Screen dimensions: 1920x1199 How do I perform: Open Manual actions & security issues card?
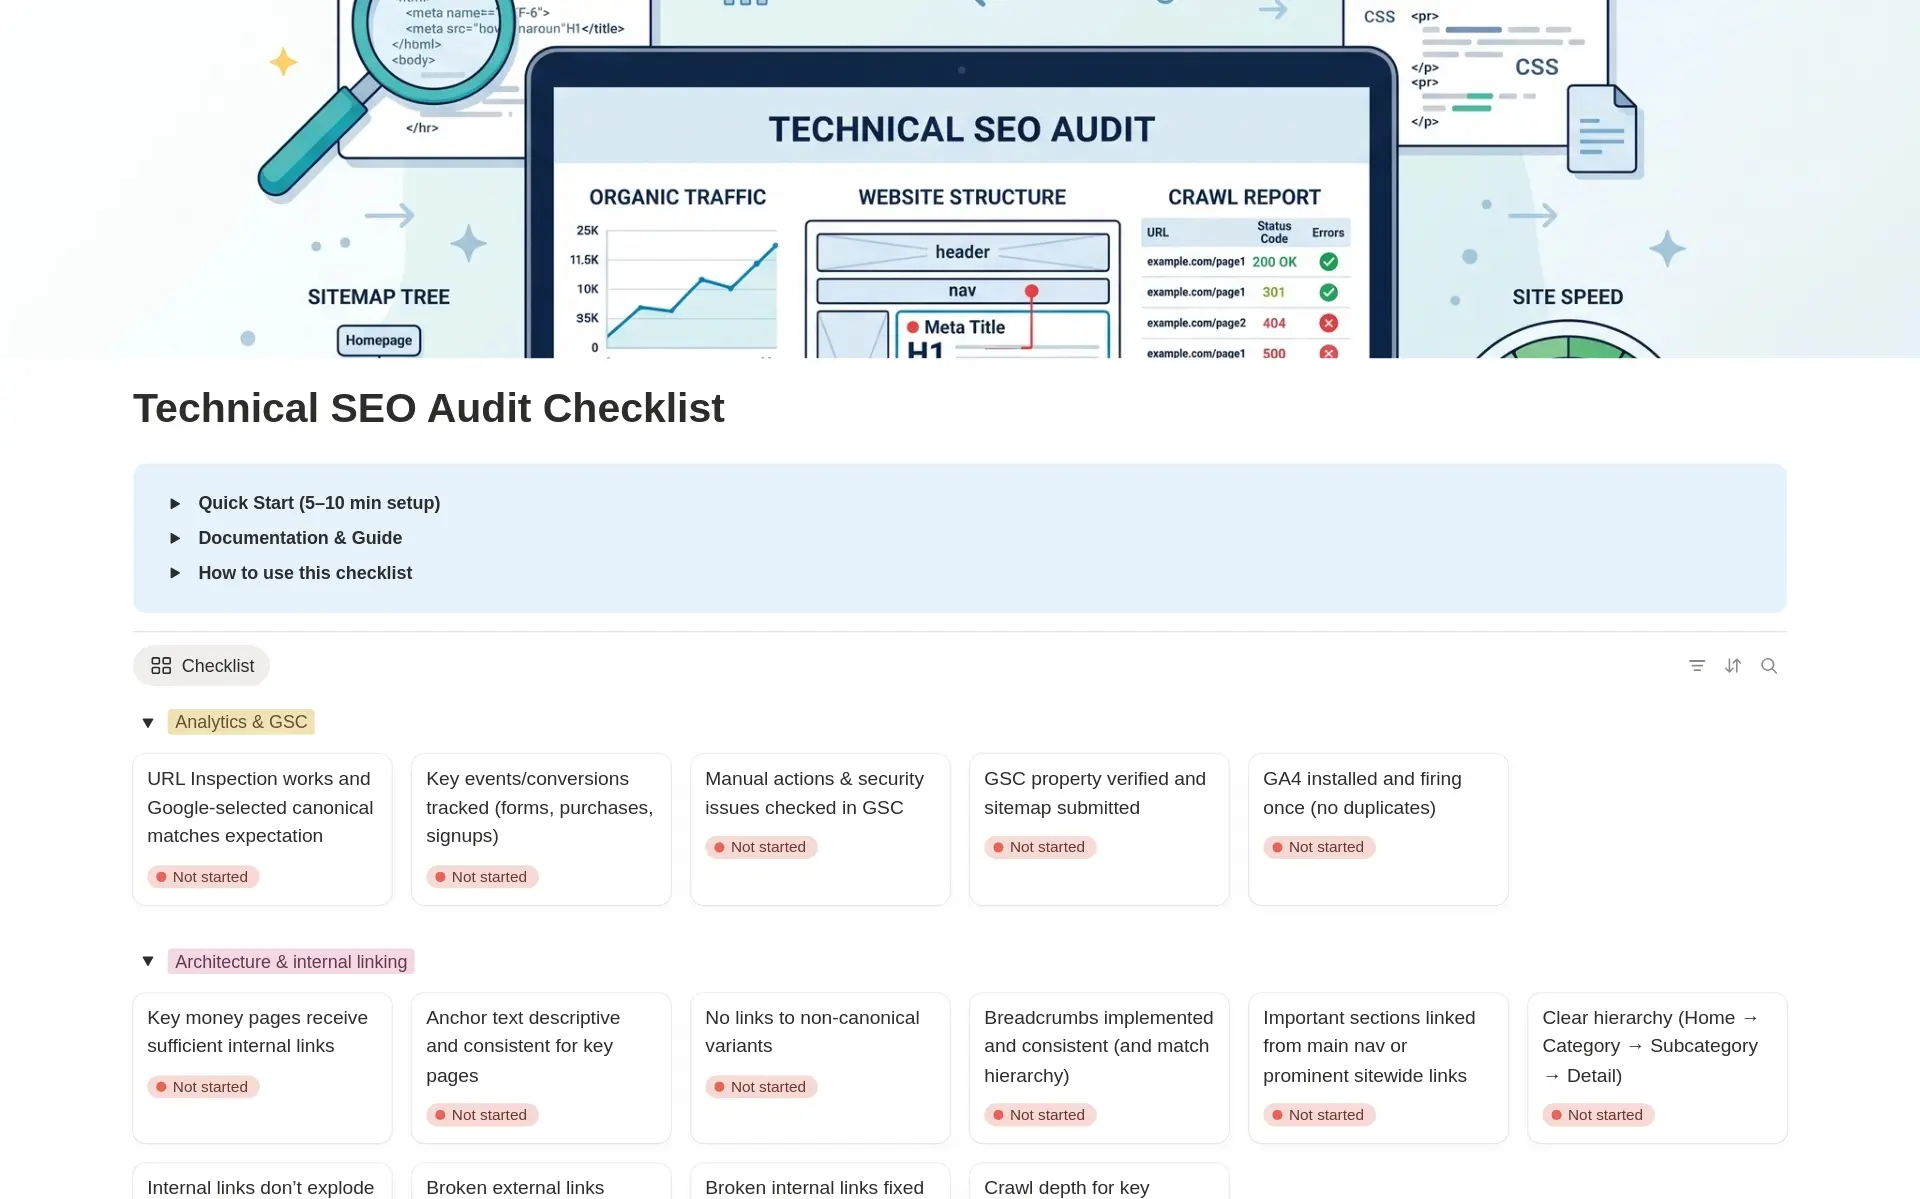(x=820, y=829)
